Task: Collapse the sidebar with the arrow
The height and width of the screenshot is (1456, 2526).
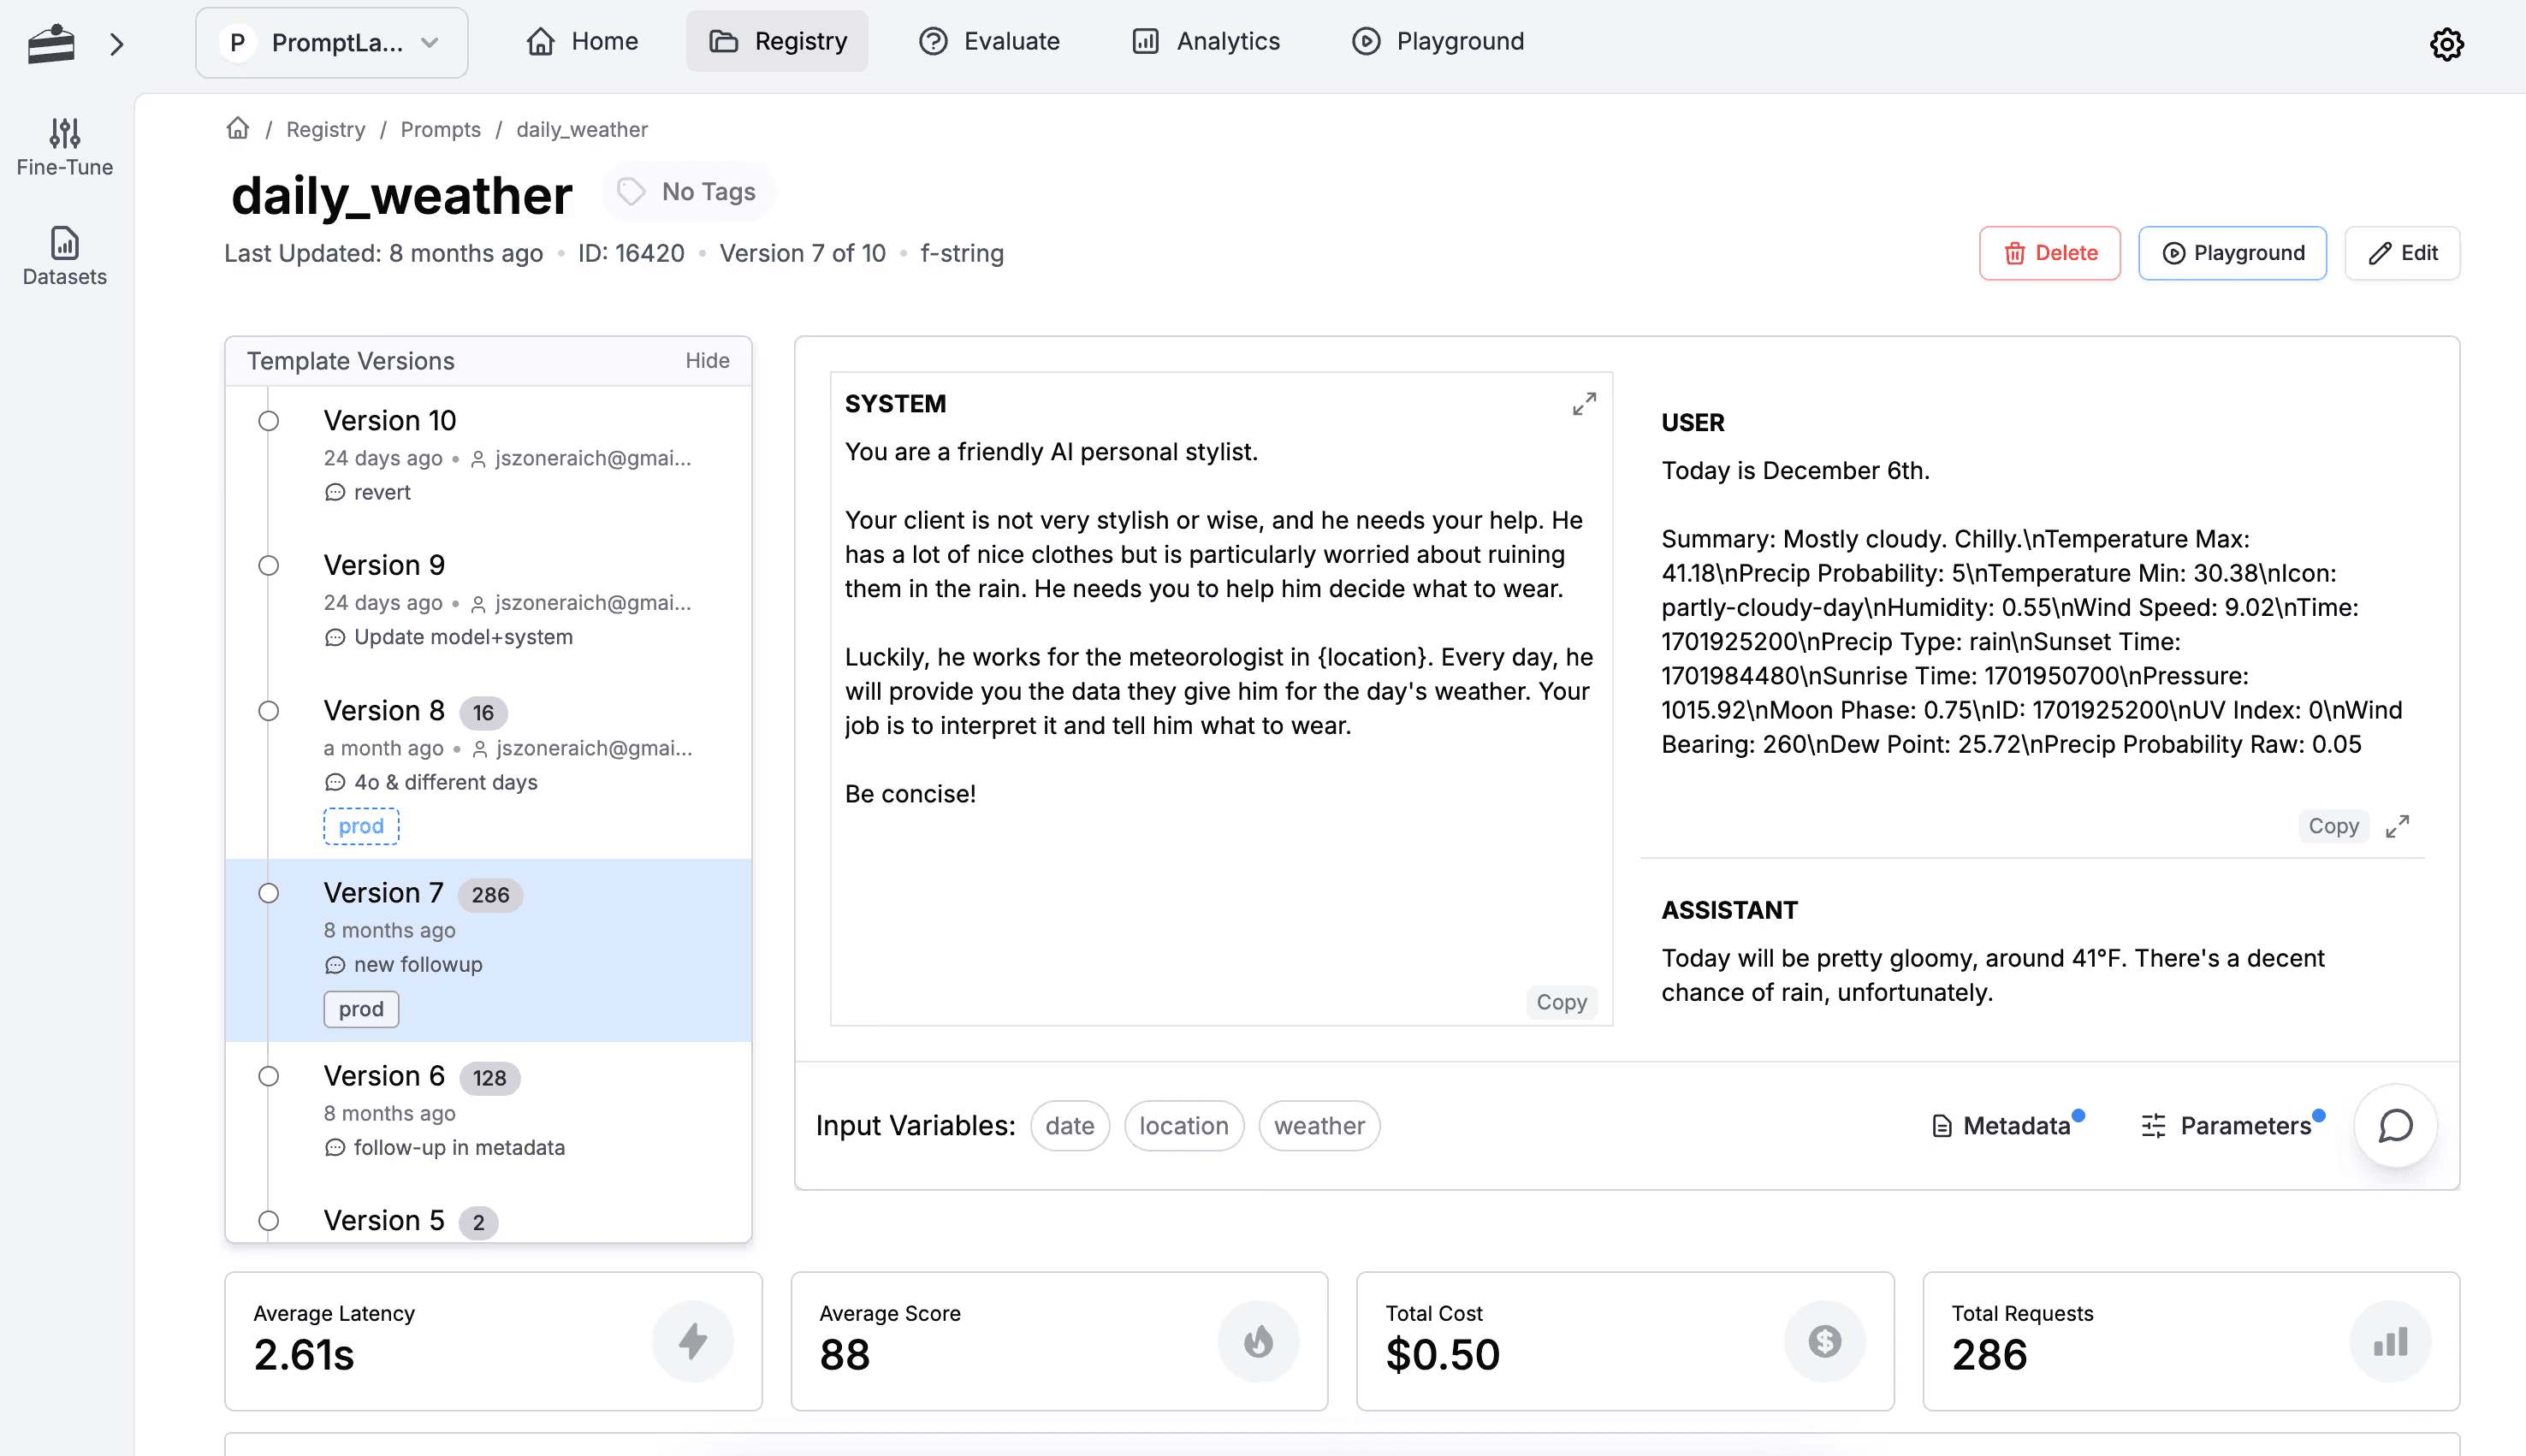Action: [117, 44]
